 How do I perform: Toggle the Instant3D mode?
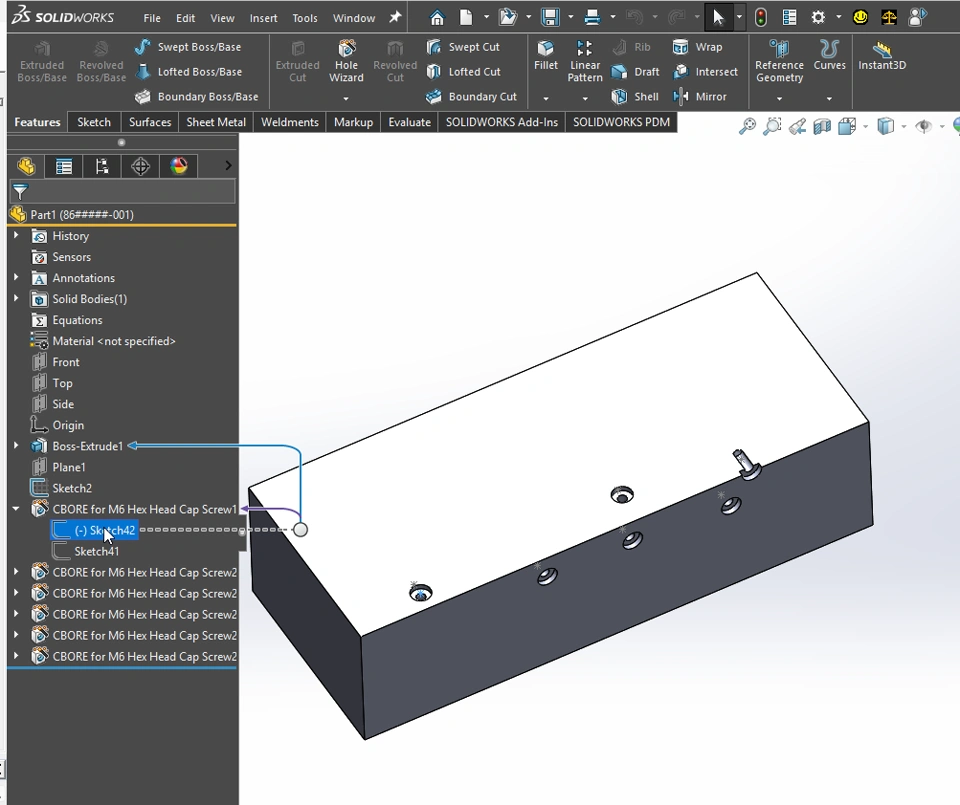point(881,55)
